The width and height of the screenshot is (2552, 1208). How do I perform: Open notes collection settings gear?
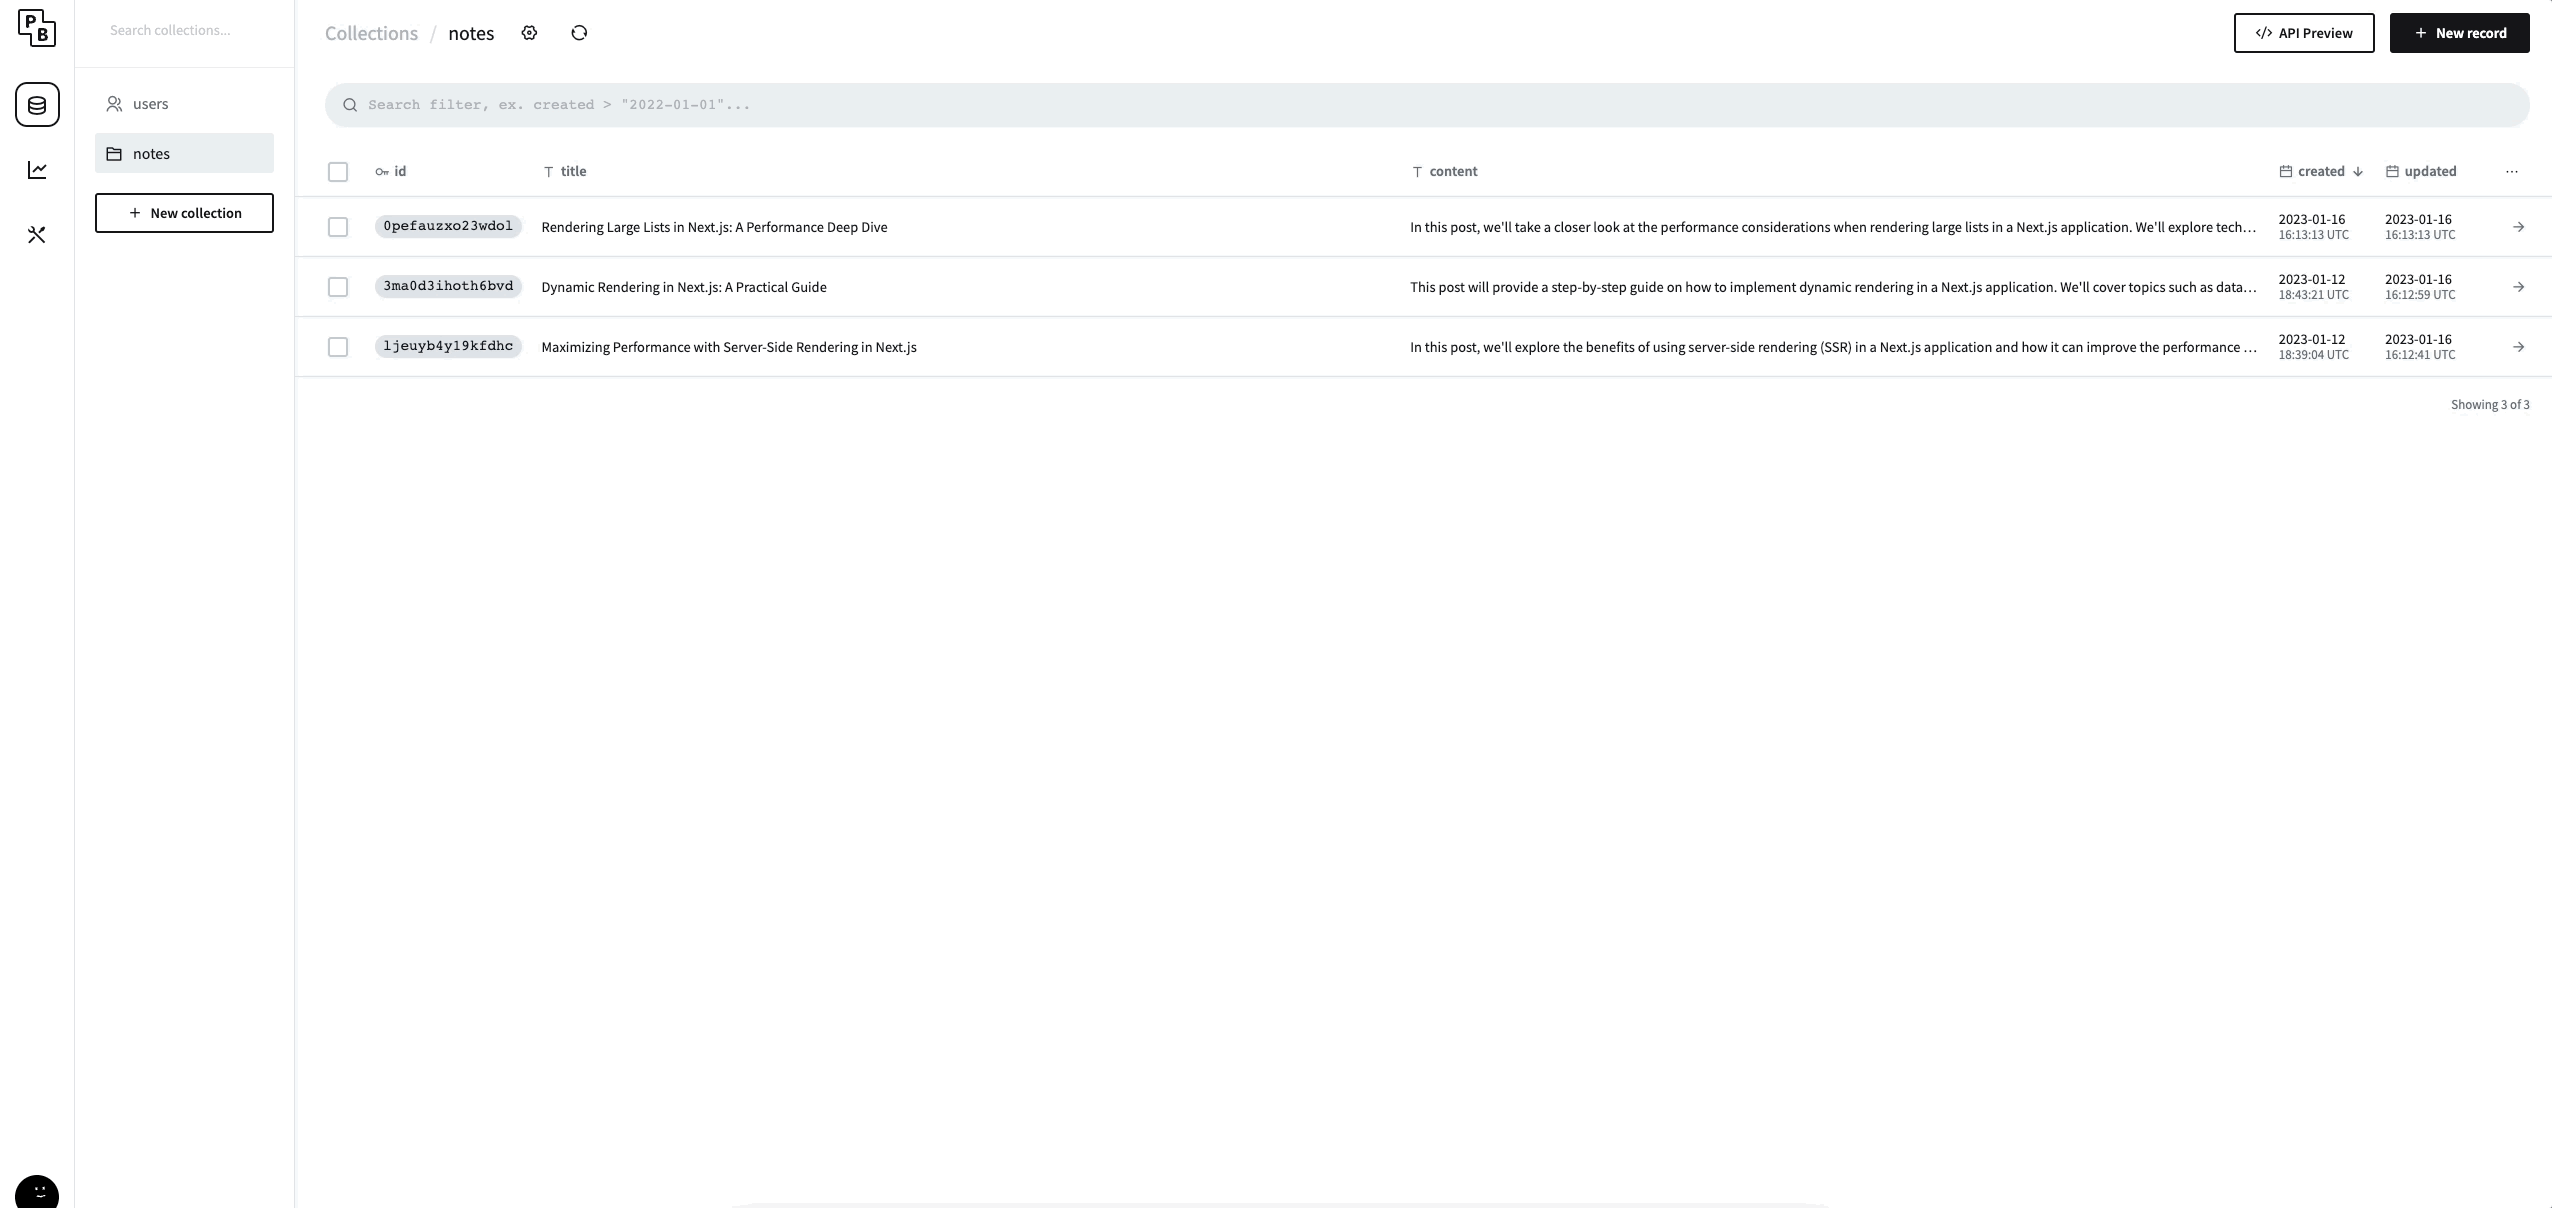[529, 33]
